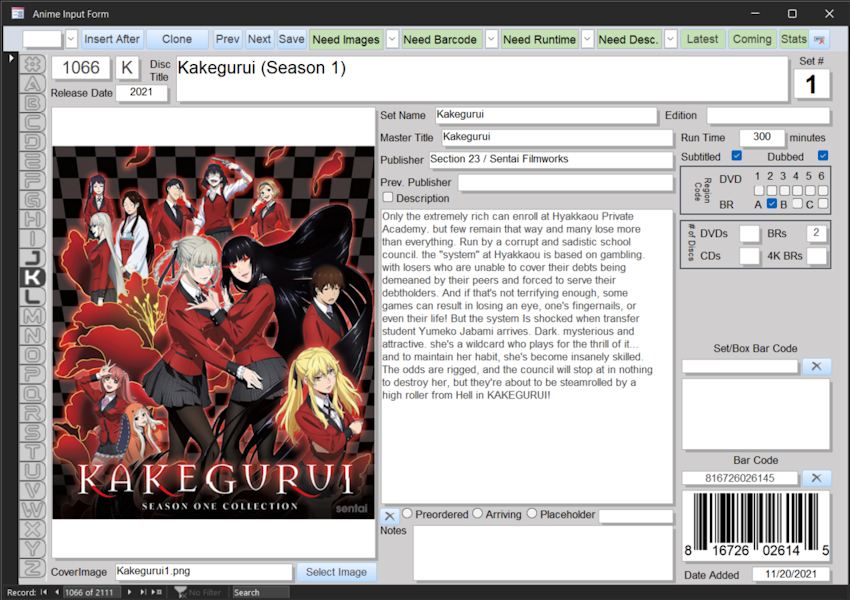850x600 pixels.
Task: Jump to letter J in the index
Action: pos(32,259)
